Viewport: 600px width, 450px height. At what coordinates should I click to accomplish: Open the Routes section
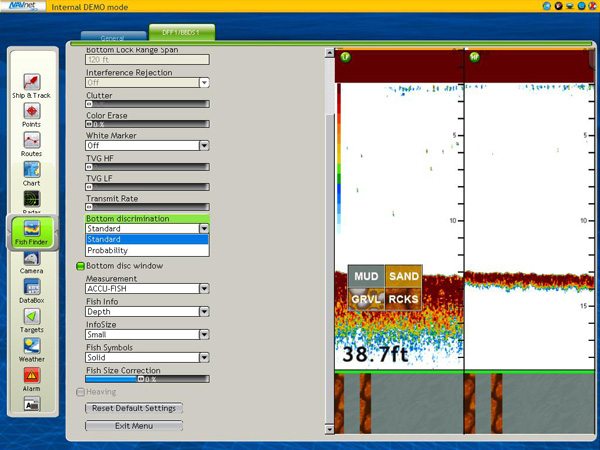click(31, 142)
